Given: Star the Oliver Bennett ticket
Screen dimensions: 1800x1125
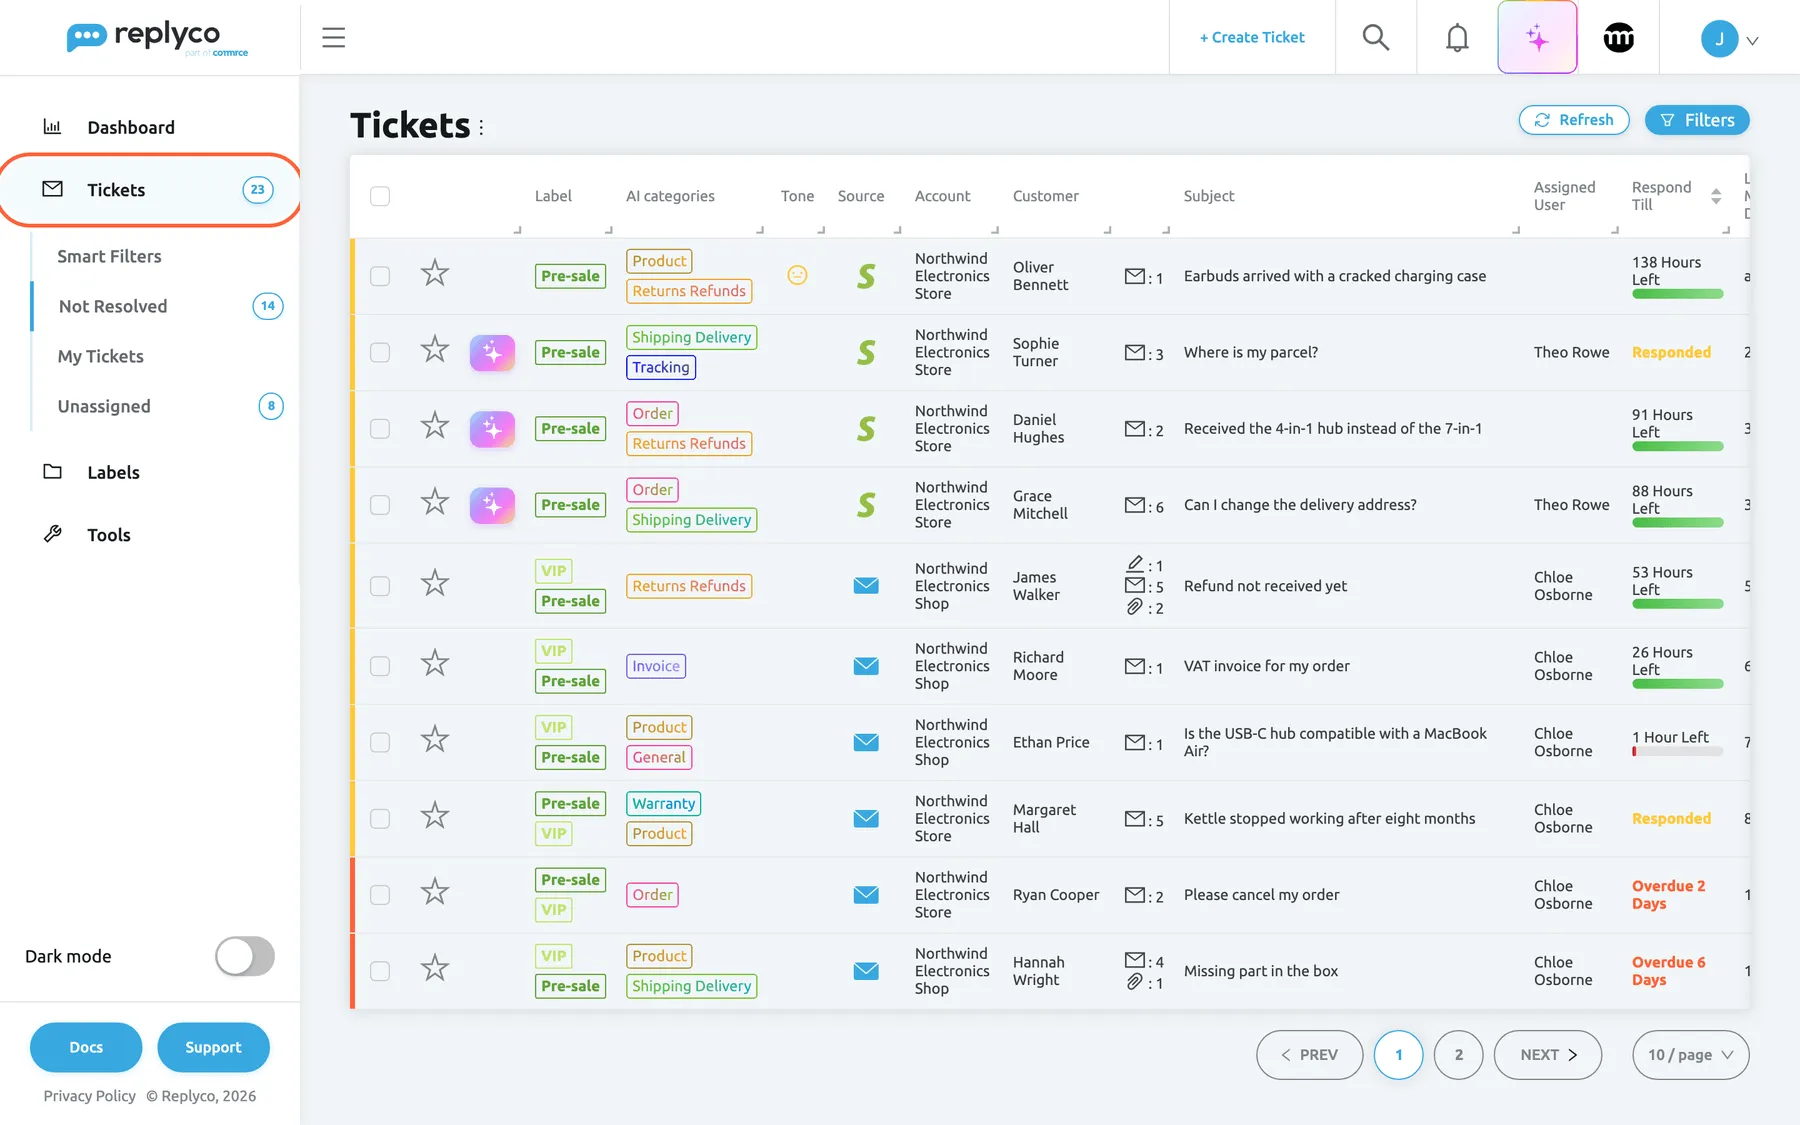Looking at the screenshot, I should (435, 273).
